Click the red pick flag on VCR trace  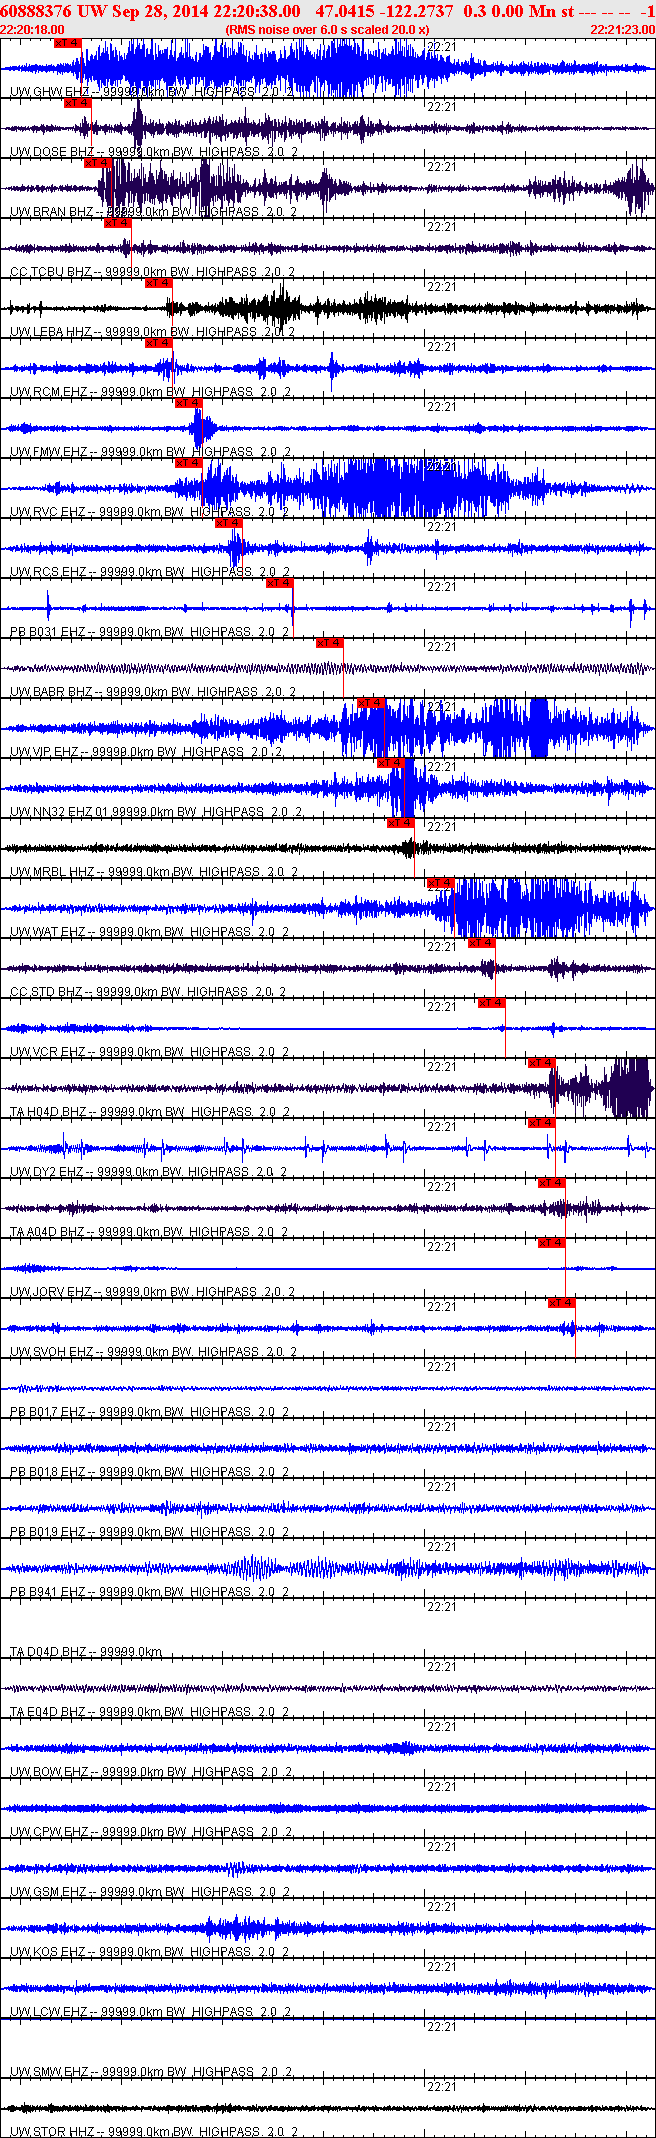pyautogui.click(x=491, y=1003)
